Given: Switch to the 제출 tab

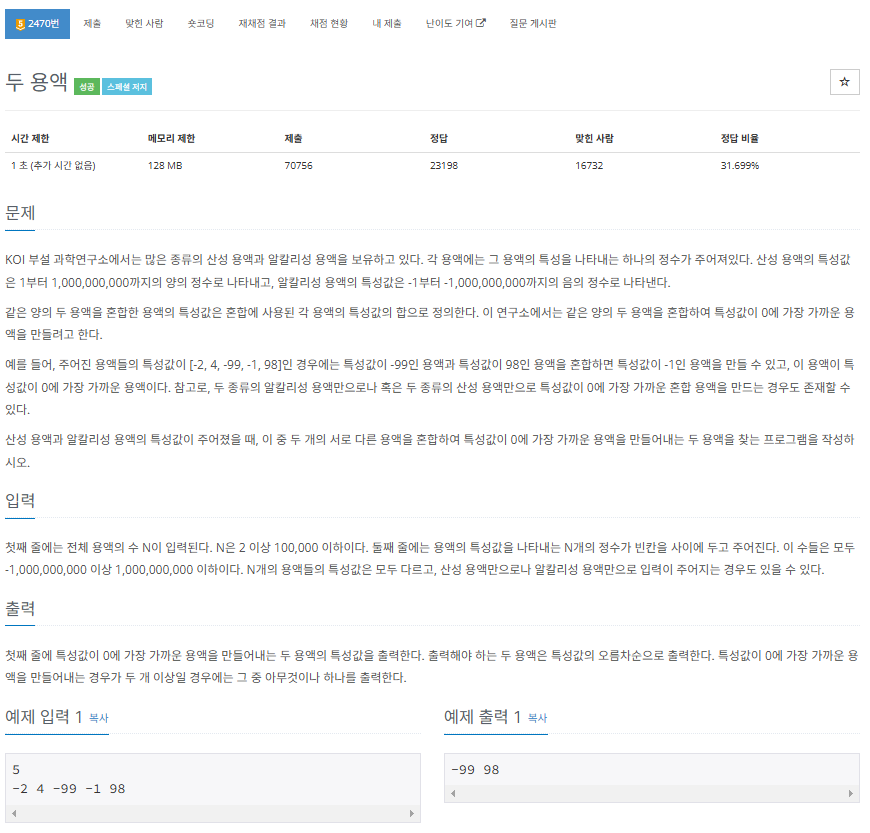Looking at the screenshot, I should click(x=92, y=24).
